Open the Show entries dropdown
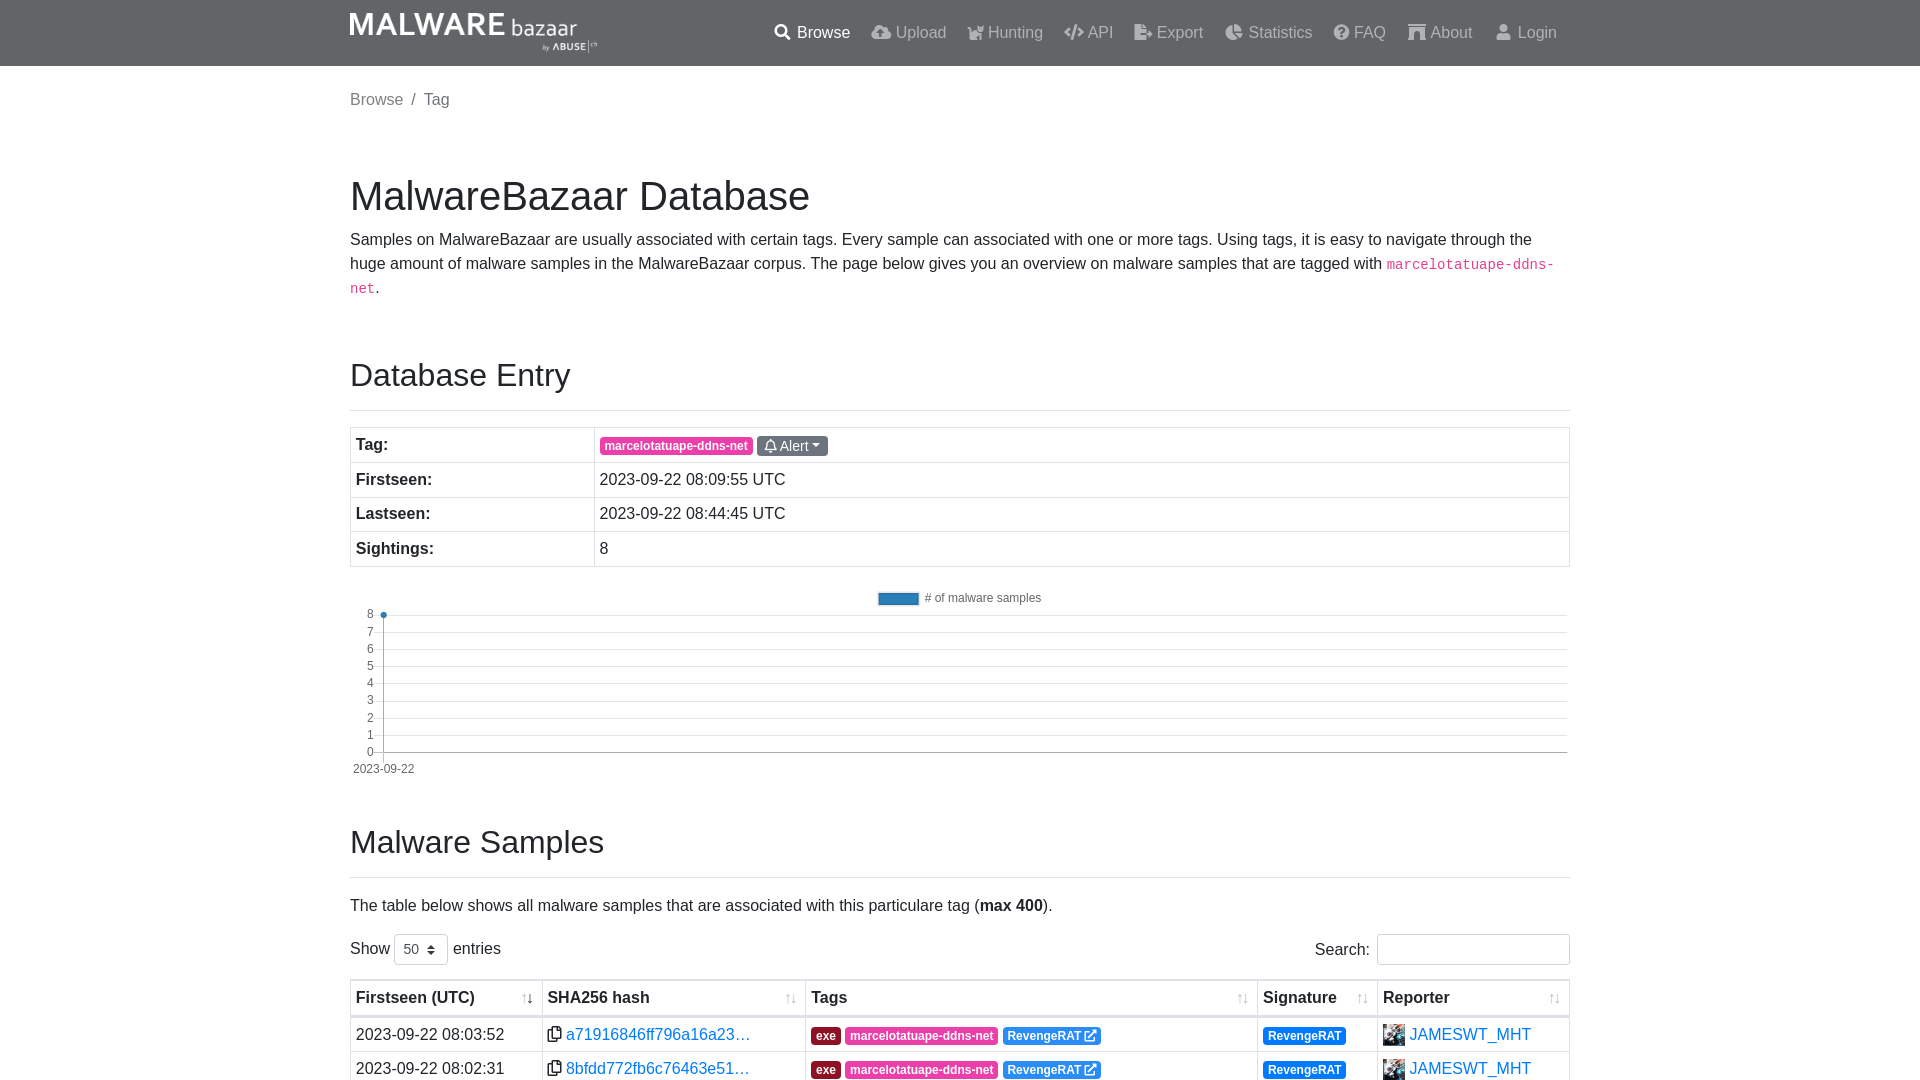The height and width of the screenshot is (1080, 1920). [x=420, y=949]
